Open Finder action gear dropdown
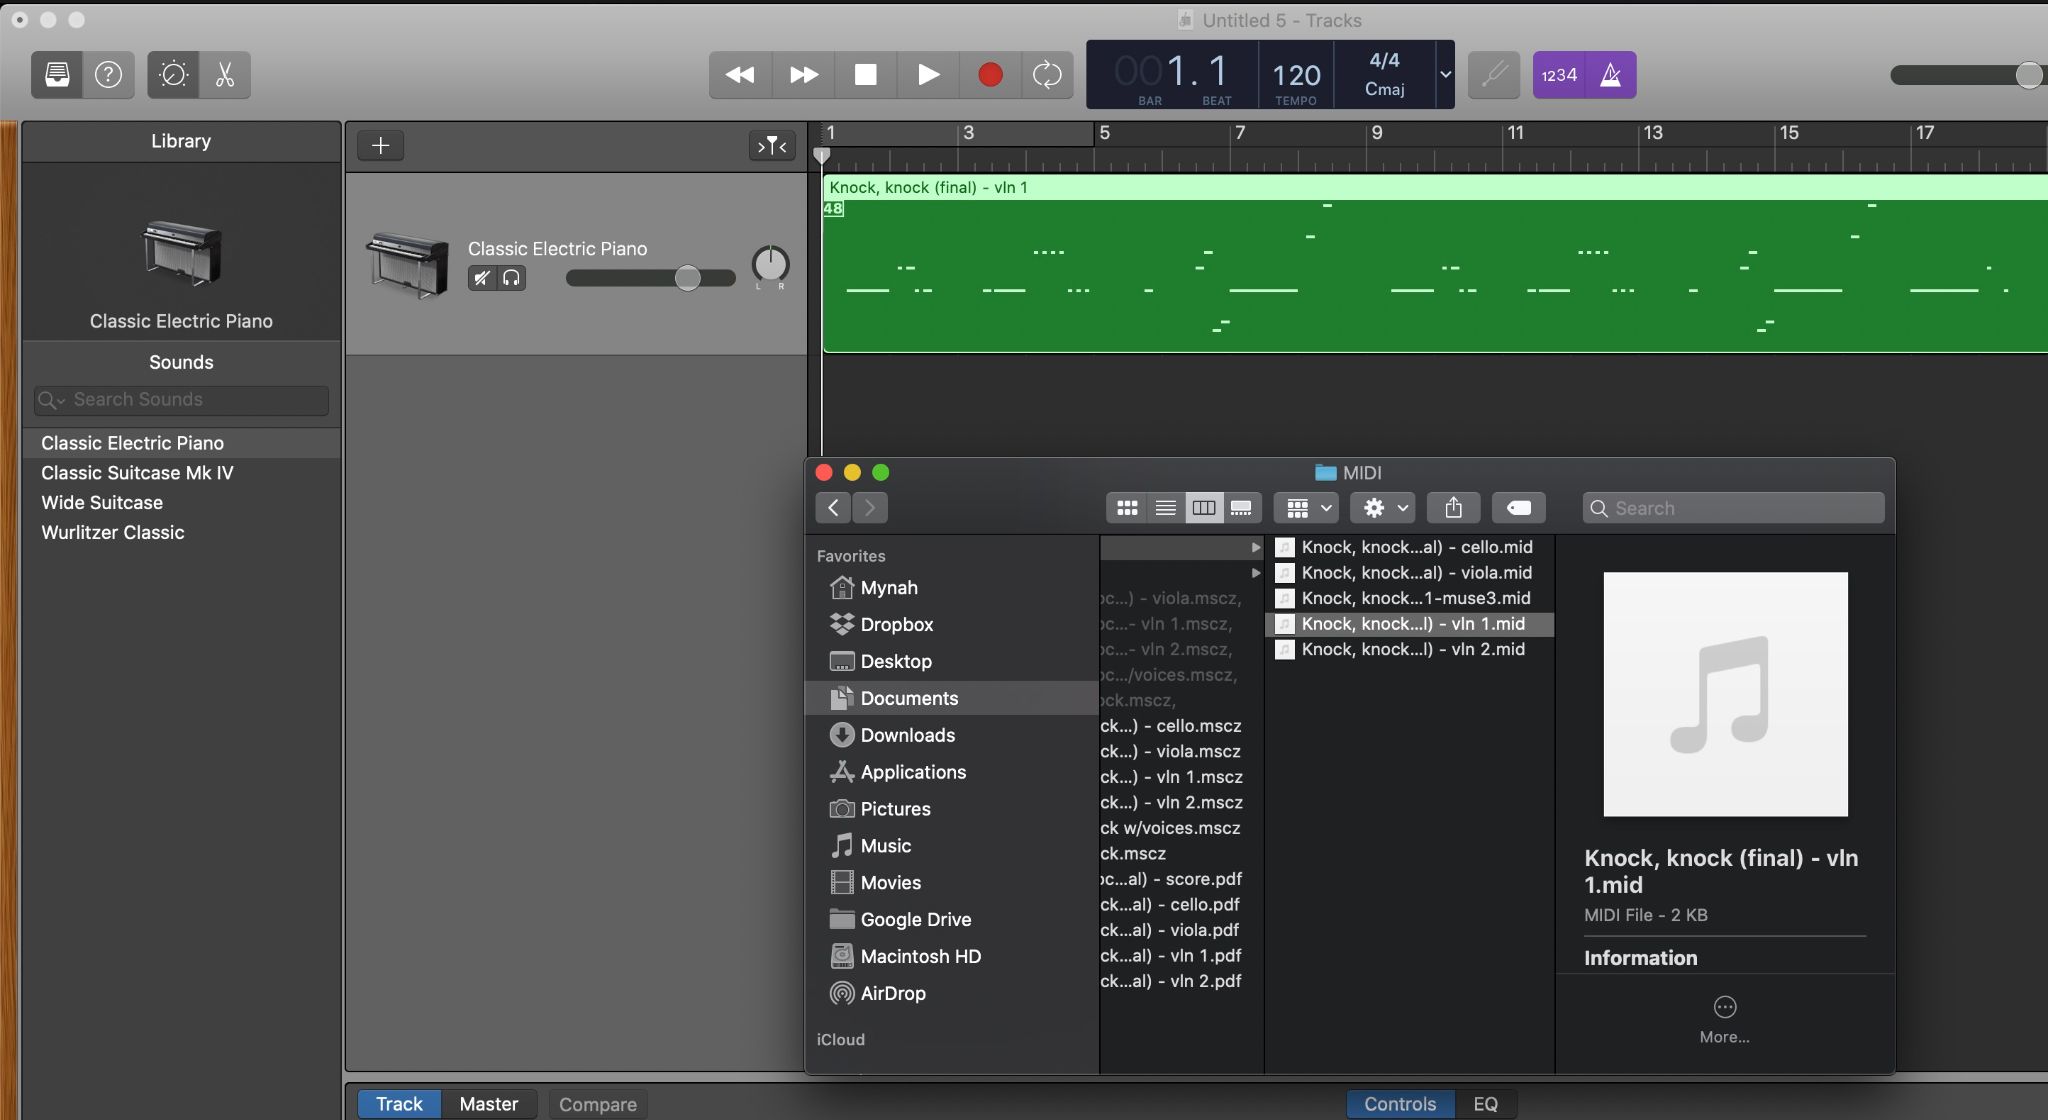2048x1120 pixels. tap(1385, 508)
